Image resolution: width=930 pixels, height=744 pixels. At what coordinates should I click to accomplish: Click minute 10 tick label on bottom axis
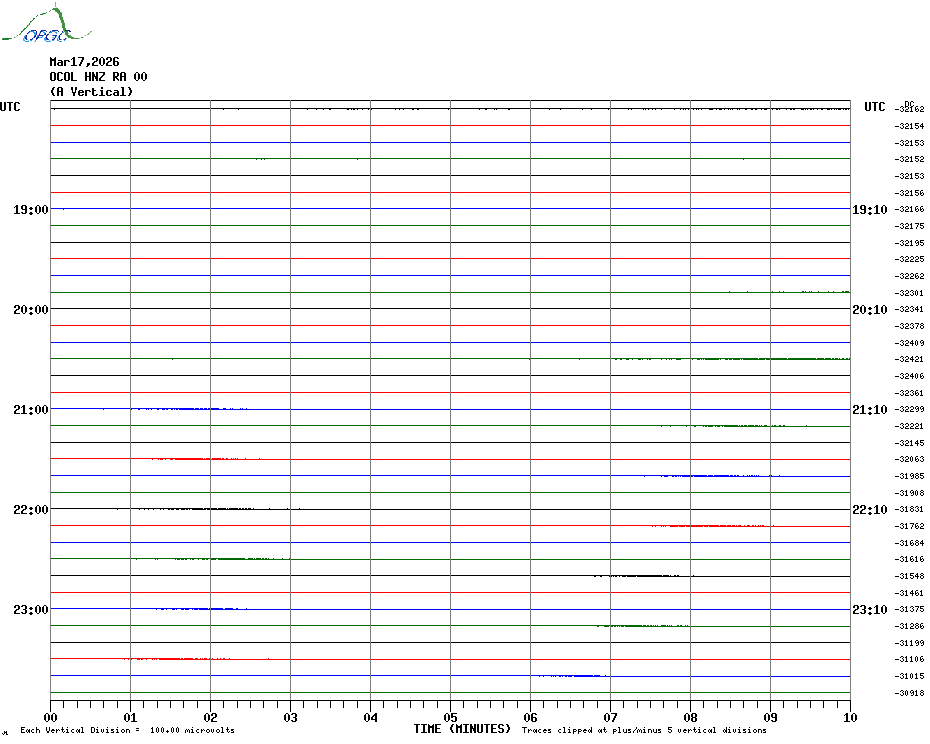(x=850, y=717)
